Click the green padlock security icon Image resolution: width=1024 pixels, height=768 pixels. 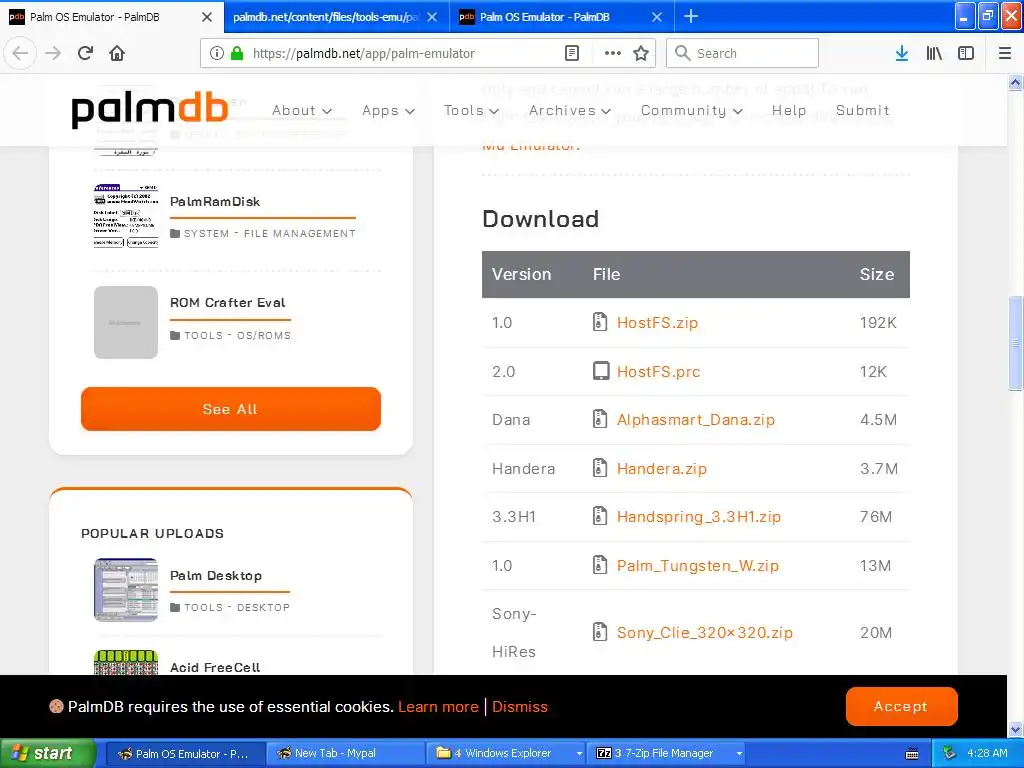tap(236, 54)
